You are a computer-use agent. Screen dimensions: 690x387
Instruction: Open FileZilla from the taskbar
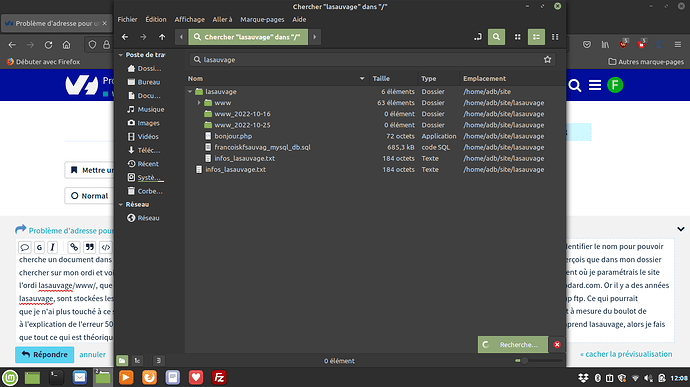tap(219, 377)
